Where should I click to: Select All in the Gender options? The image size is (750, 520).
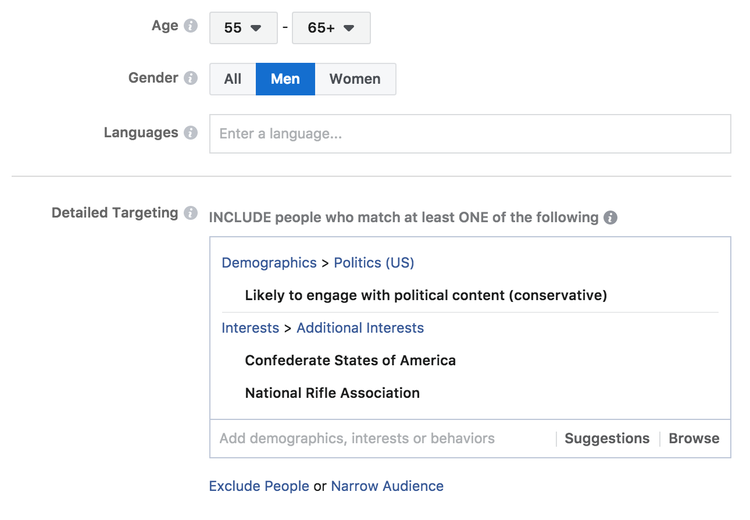(233, 79)
